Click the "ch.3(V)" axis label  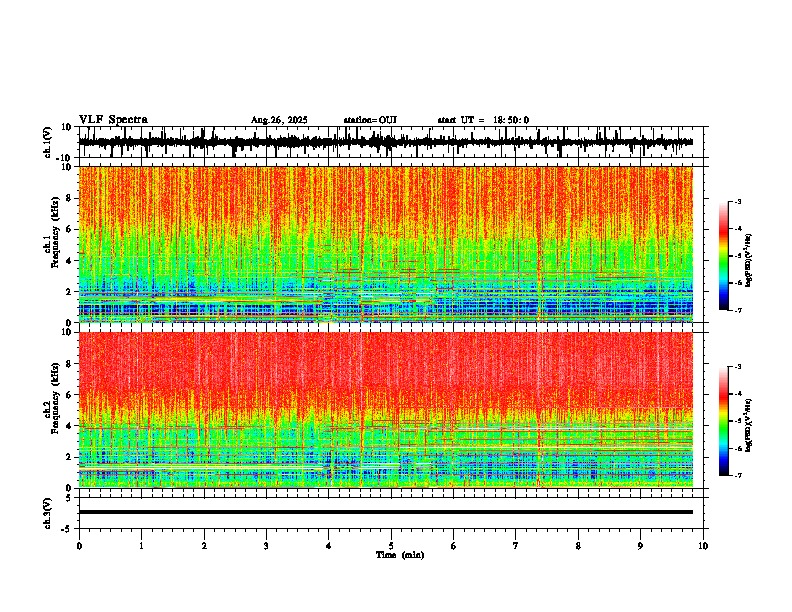[48, 513]
